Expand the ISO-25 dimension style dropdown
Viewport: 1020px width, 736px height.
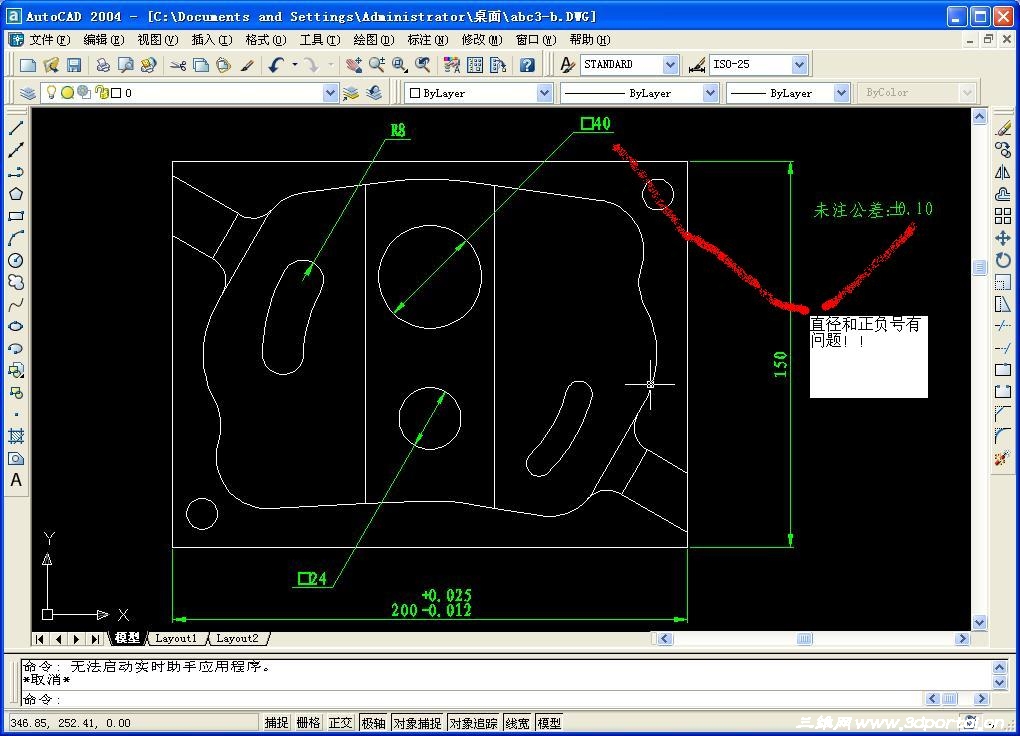click(x=799, y=64)
